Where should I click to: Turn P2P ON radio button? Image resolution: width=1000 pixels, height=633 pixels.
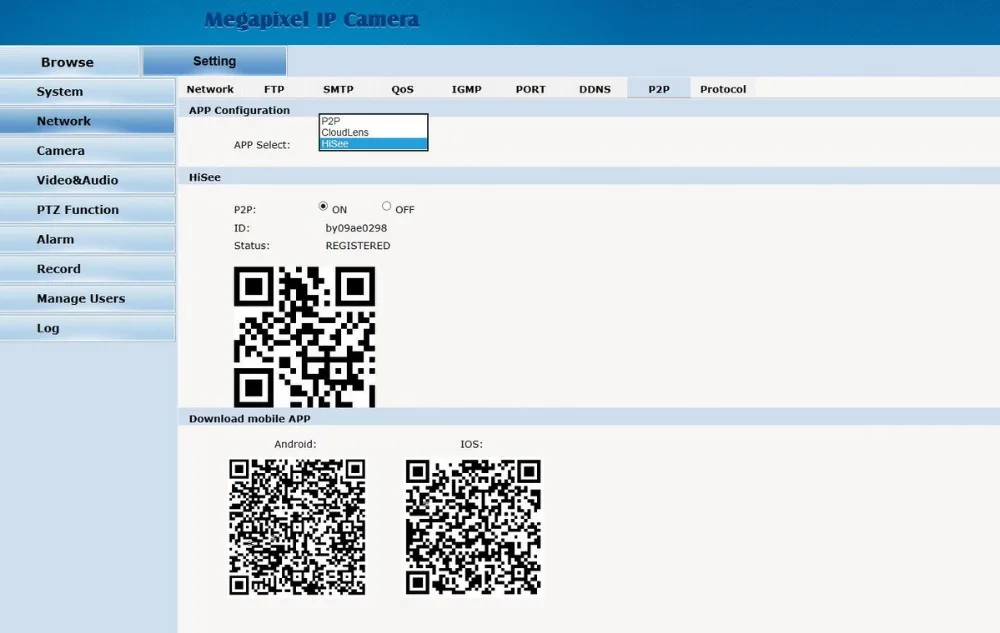[x=323, y=207]
